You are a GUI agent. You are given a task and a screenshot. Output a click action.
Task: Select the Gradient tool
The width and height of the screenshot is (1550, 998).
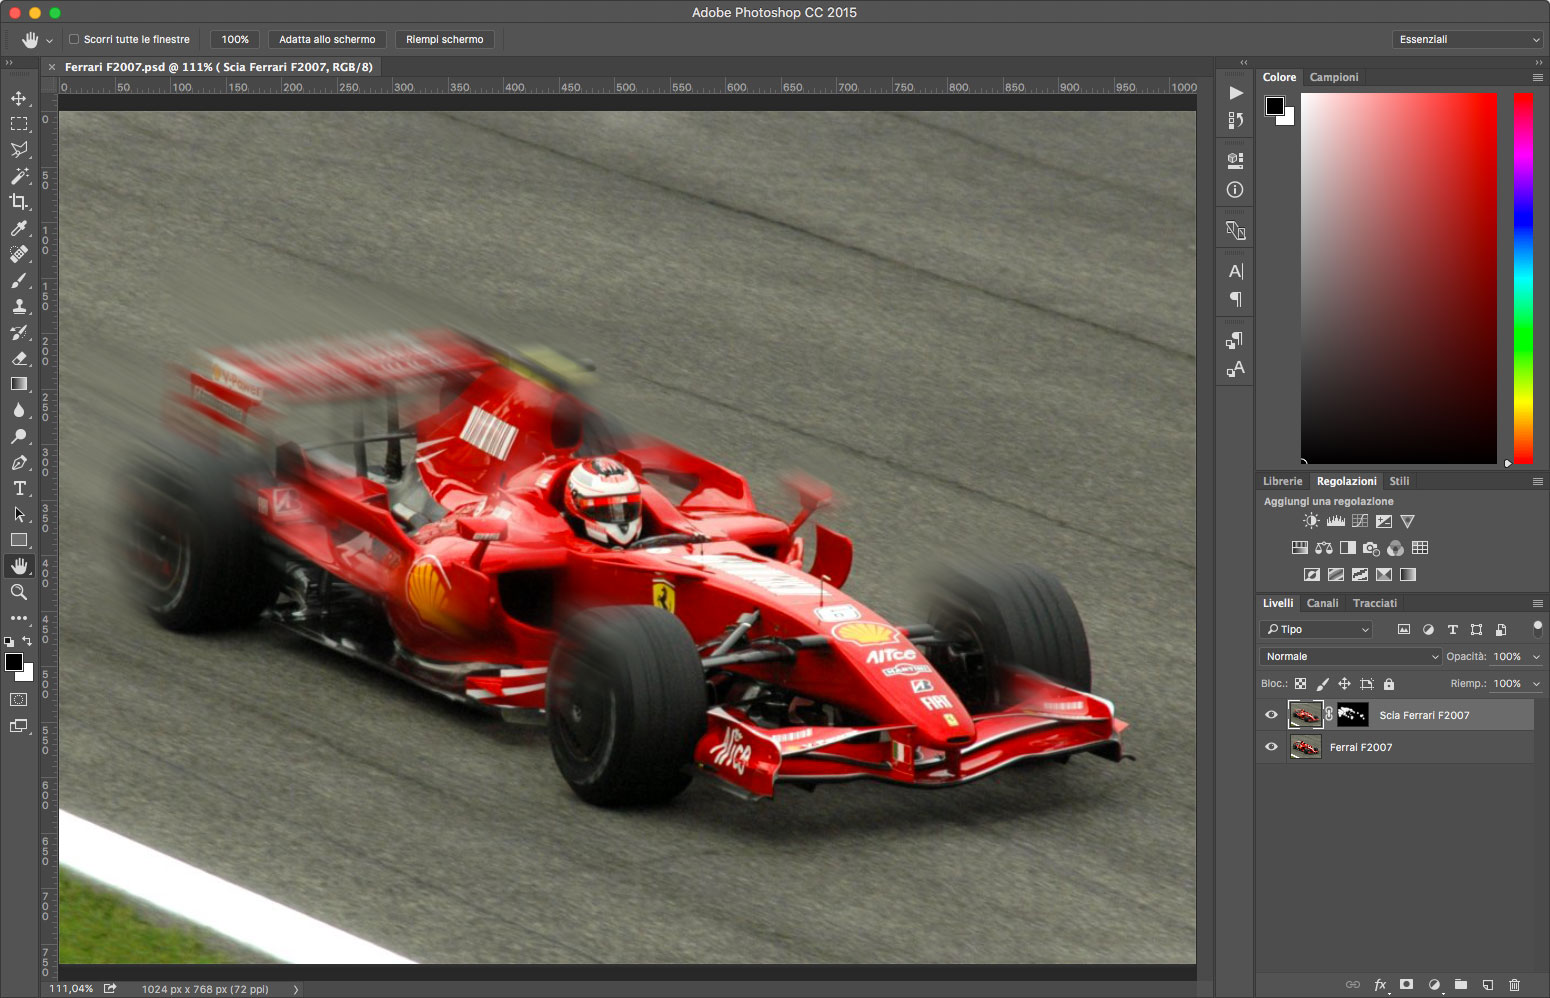click(19, 384)
